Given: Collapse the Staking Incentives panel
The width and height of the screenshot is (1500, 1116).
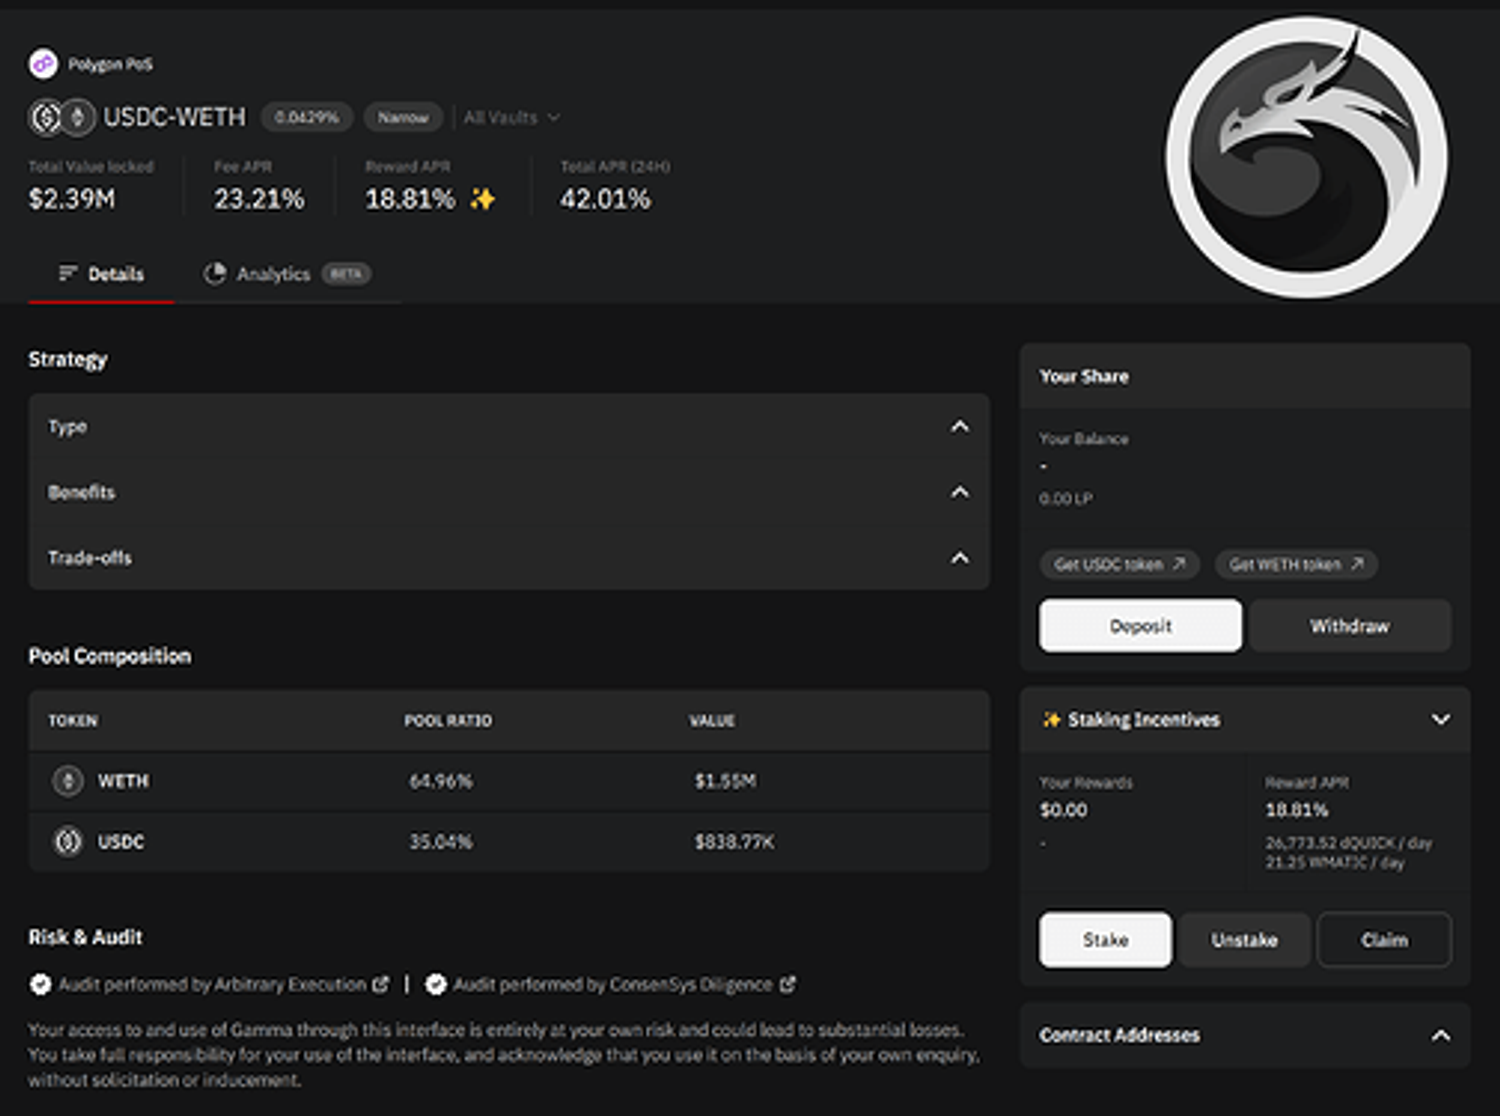Looking at the screenshot, I should tap(1440, 720).
